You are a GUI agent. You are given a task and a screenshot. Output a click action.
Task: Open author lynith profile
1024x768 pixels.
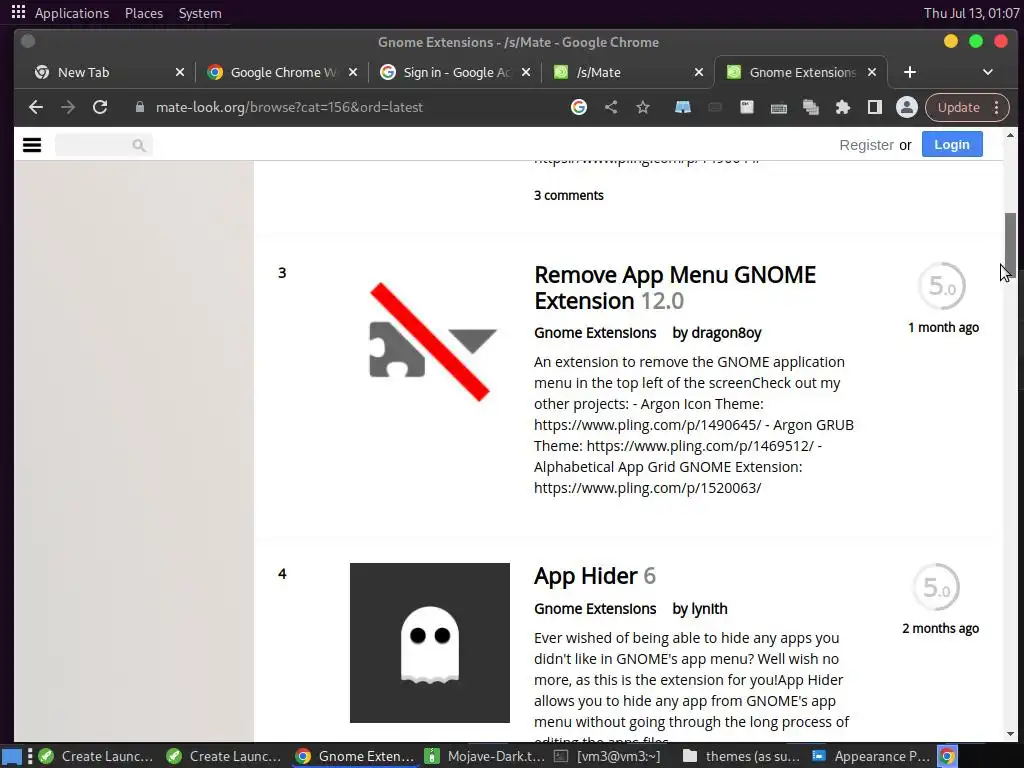709,609
